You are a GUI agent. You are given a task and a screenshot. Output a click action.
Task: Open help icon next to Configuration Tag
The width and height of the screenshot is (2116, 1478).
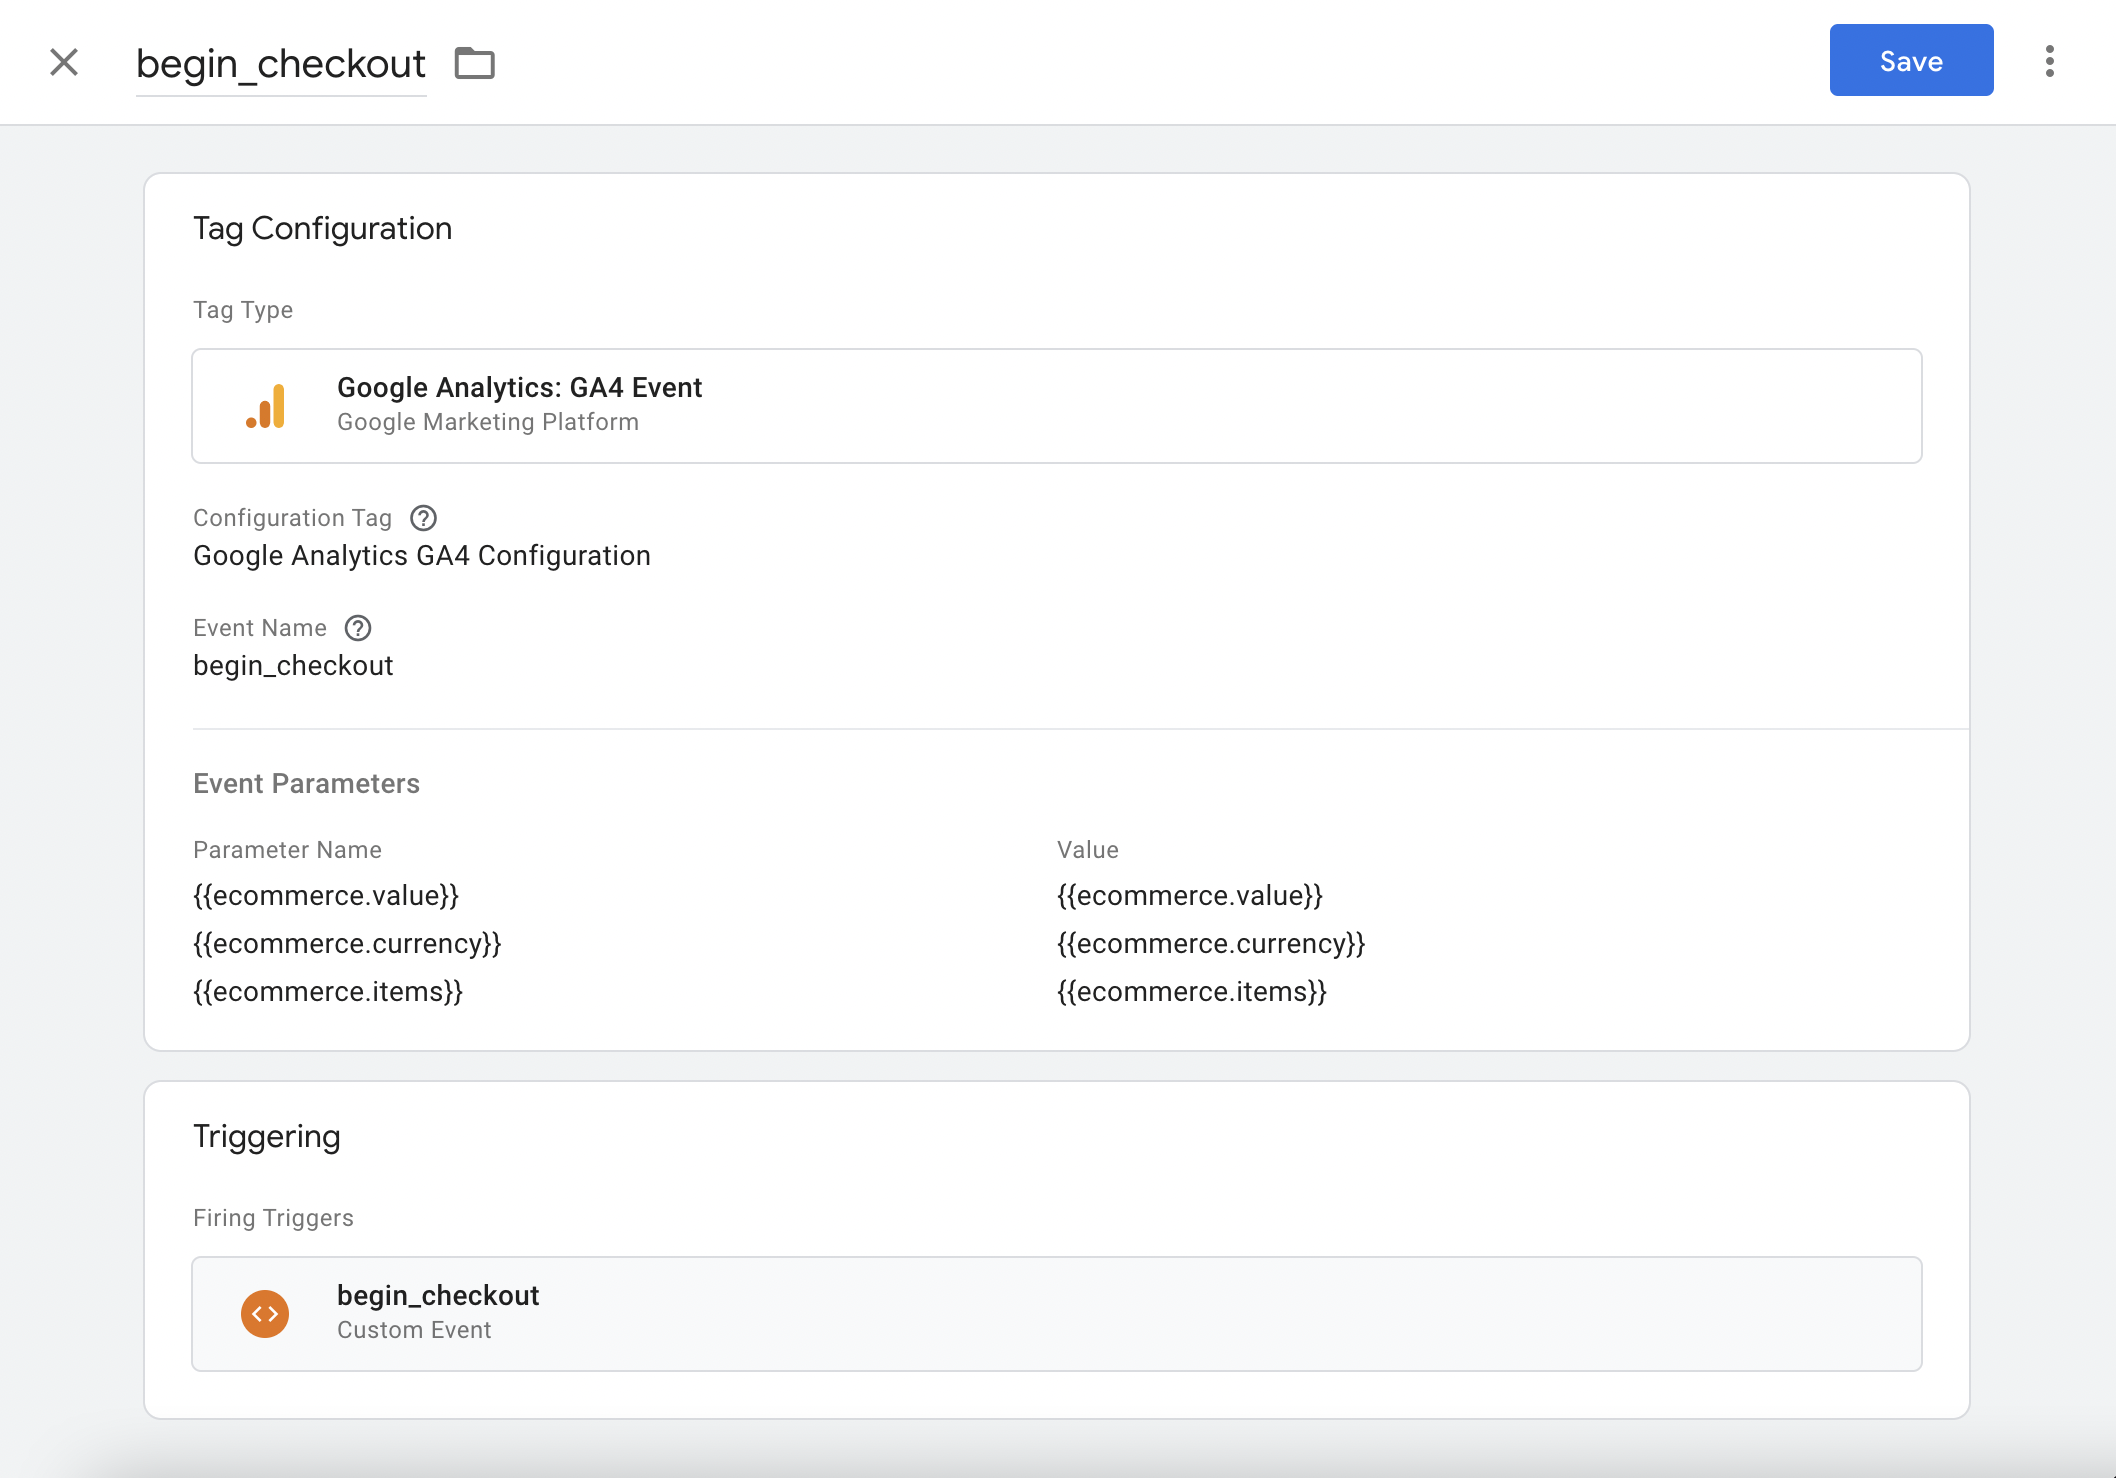424,518
